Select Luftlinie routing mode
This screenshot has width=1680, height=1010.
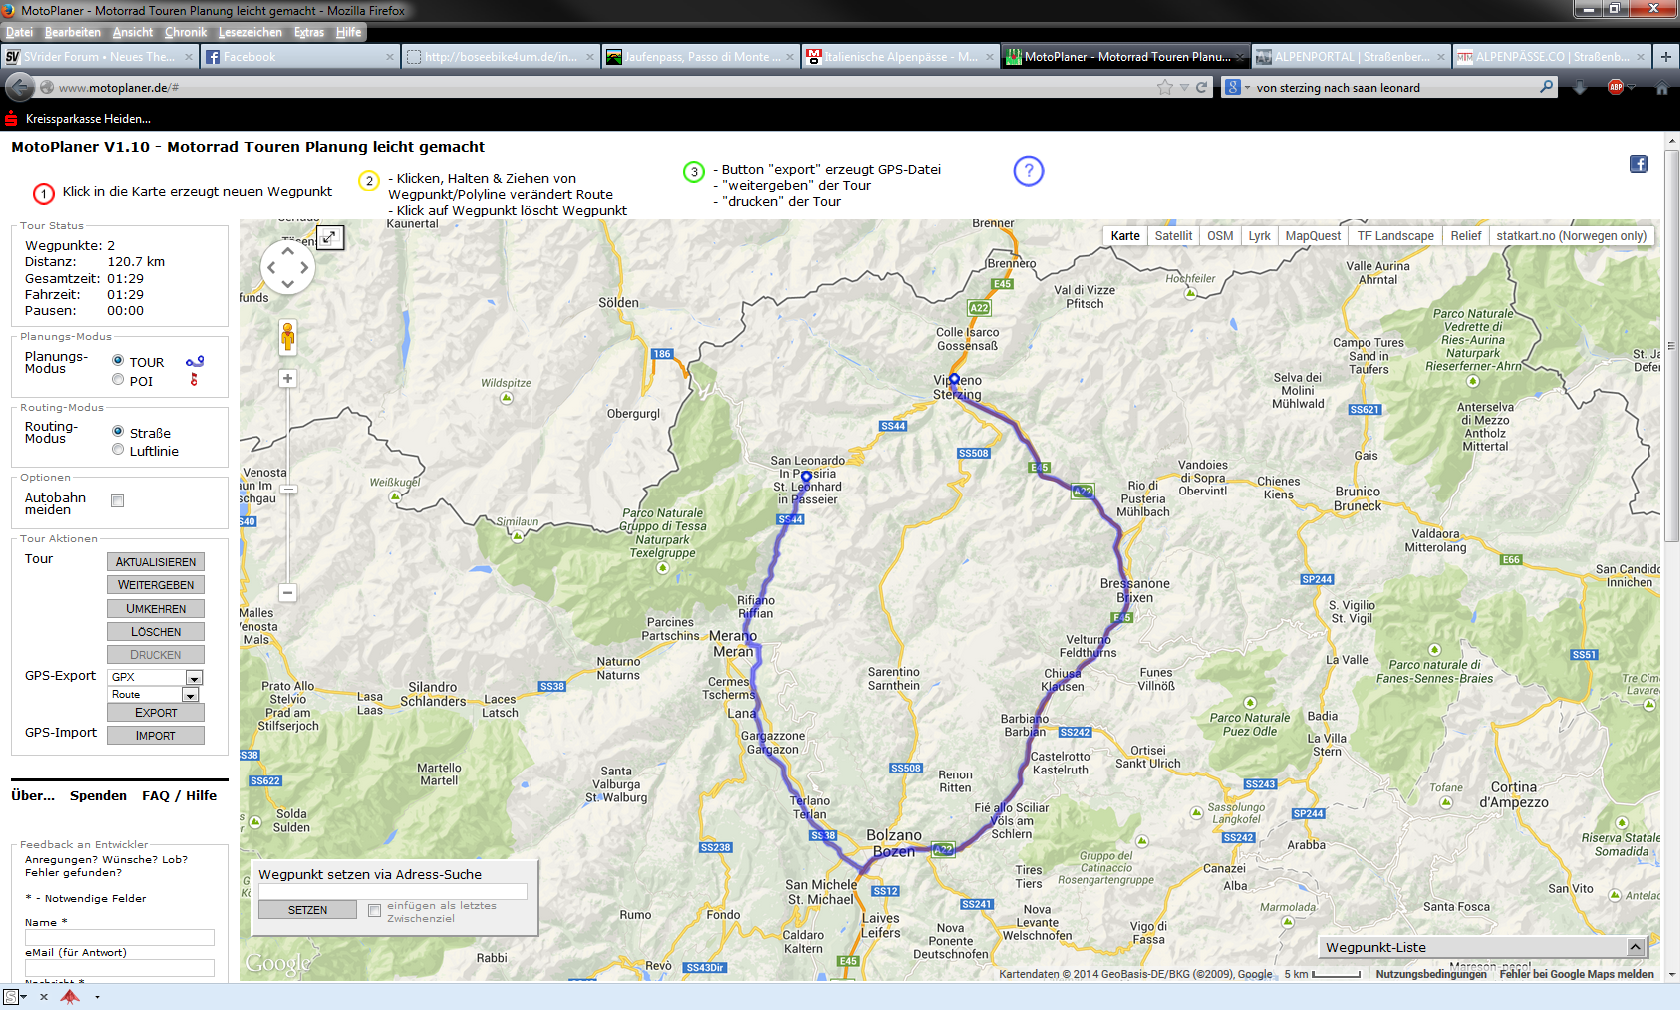118,450
